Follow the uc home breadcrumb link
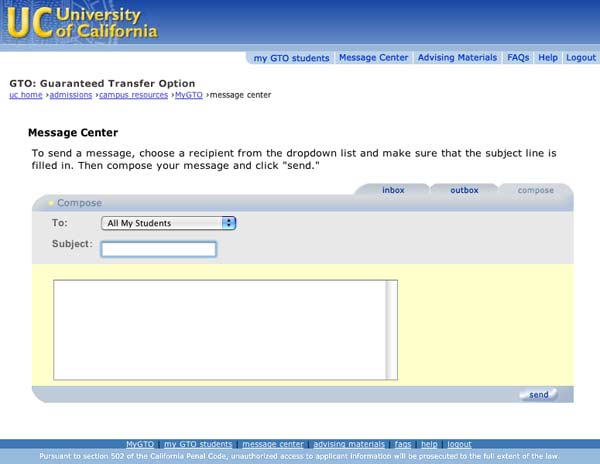This screenshot has width=600, height=464. point(28,95)
